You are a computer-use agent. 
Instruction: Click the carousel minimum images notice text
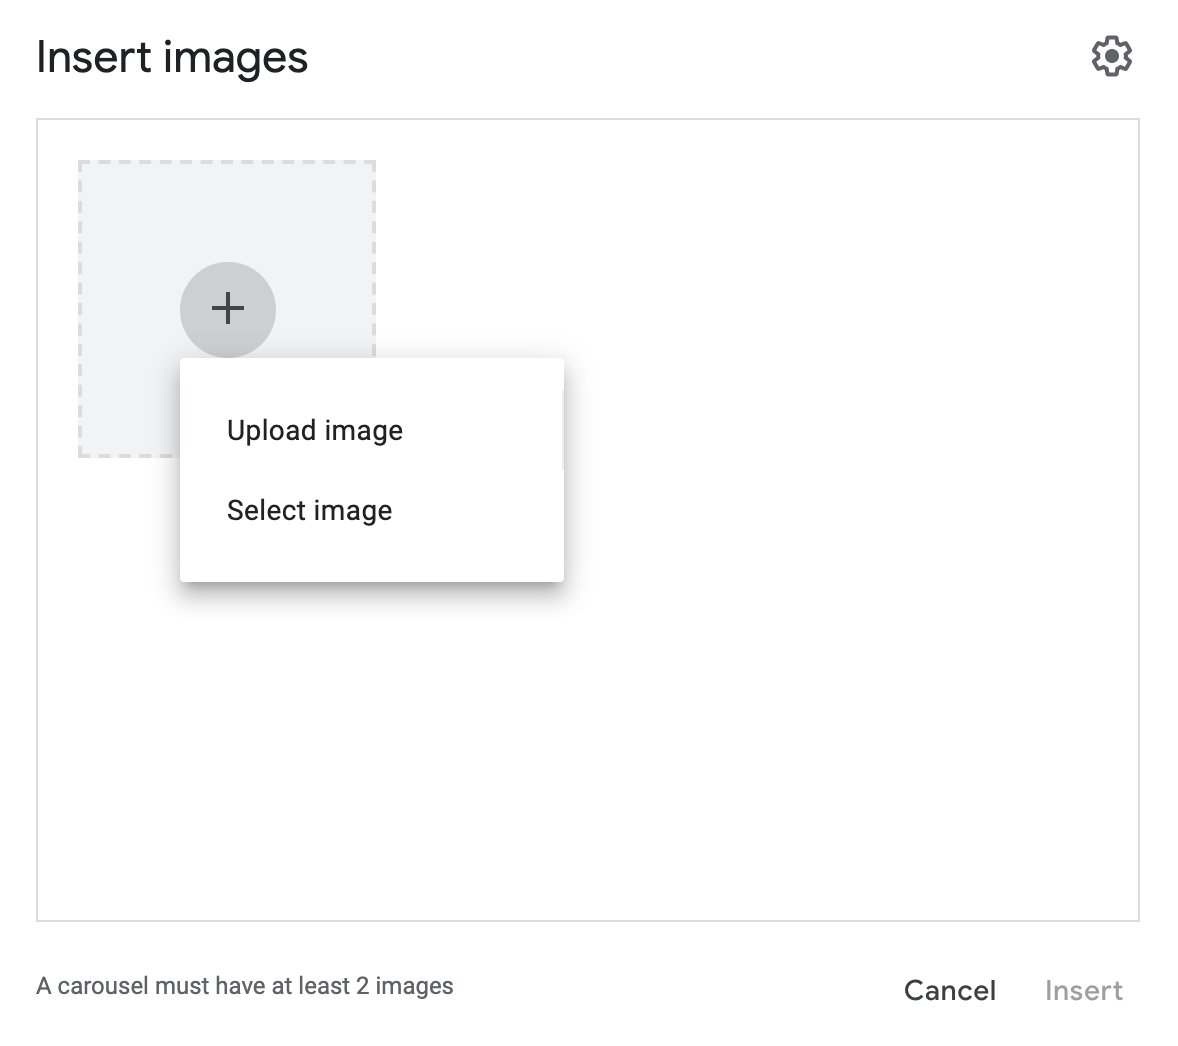pyautogui.click(x=245, y=986)
